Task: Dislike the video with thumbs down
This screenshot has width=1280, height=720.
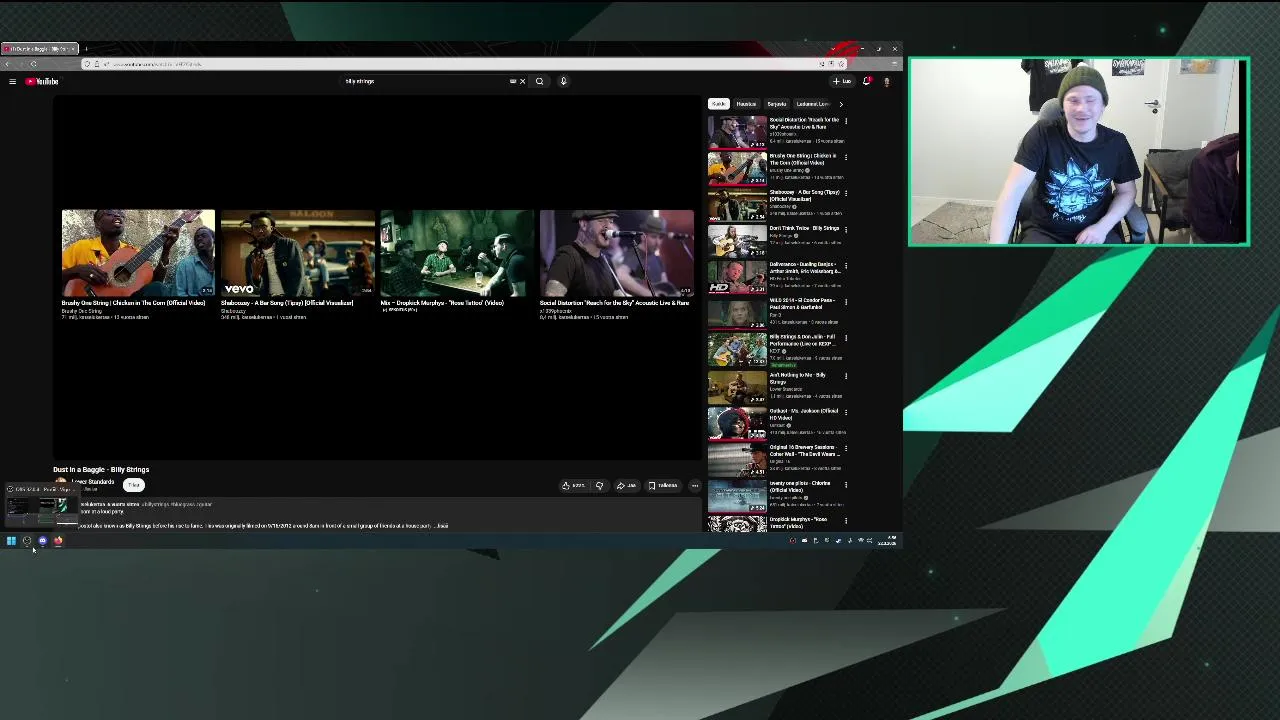Action: pos(599,485)
